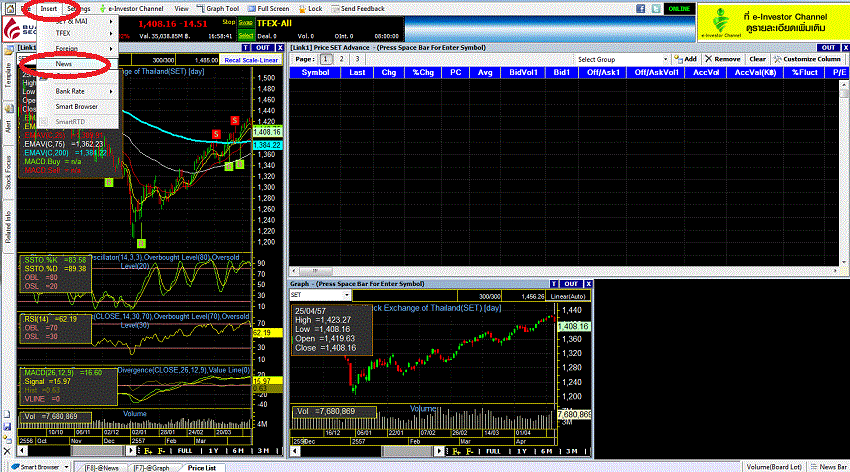
Task: Switch to Full Screen mode
Action: coord(269,9)
